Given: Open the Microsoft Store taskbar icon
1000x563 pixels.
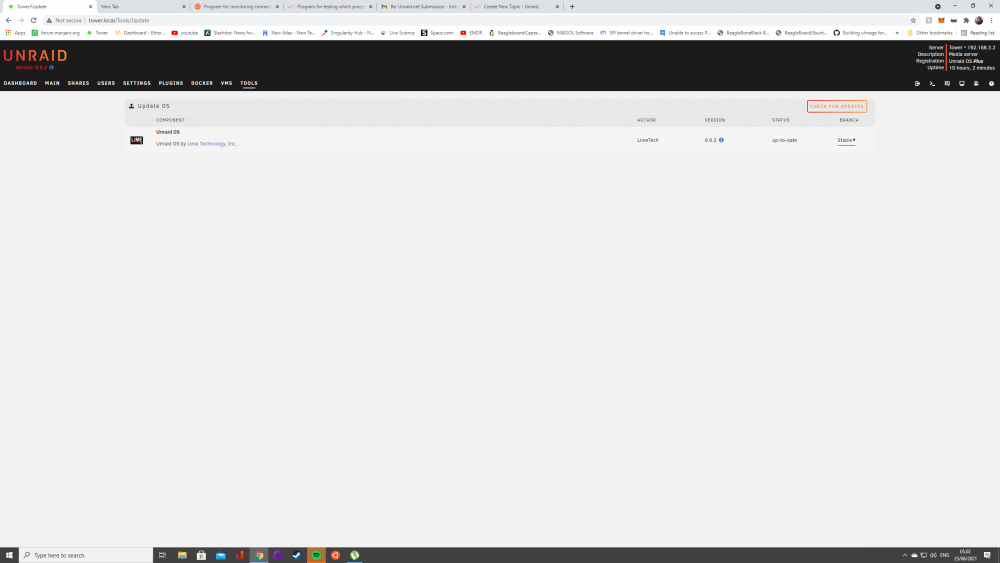Looking at the screenshot, I should pos(201,555).
